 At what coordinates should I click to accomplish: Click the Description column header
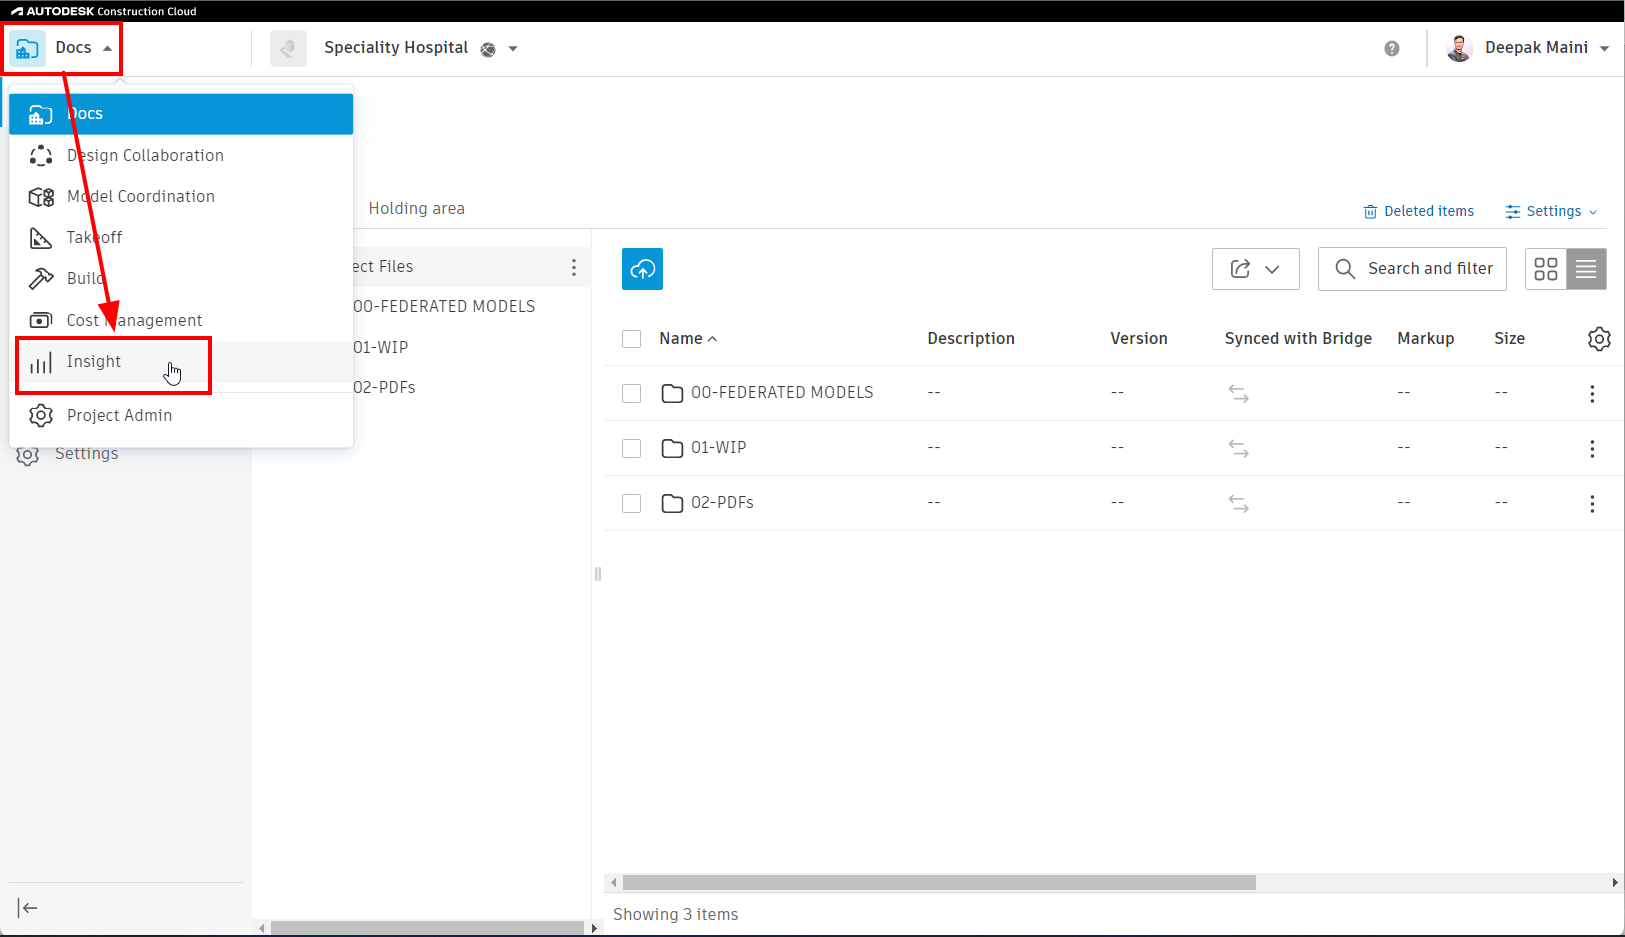(x=971, y=339)
